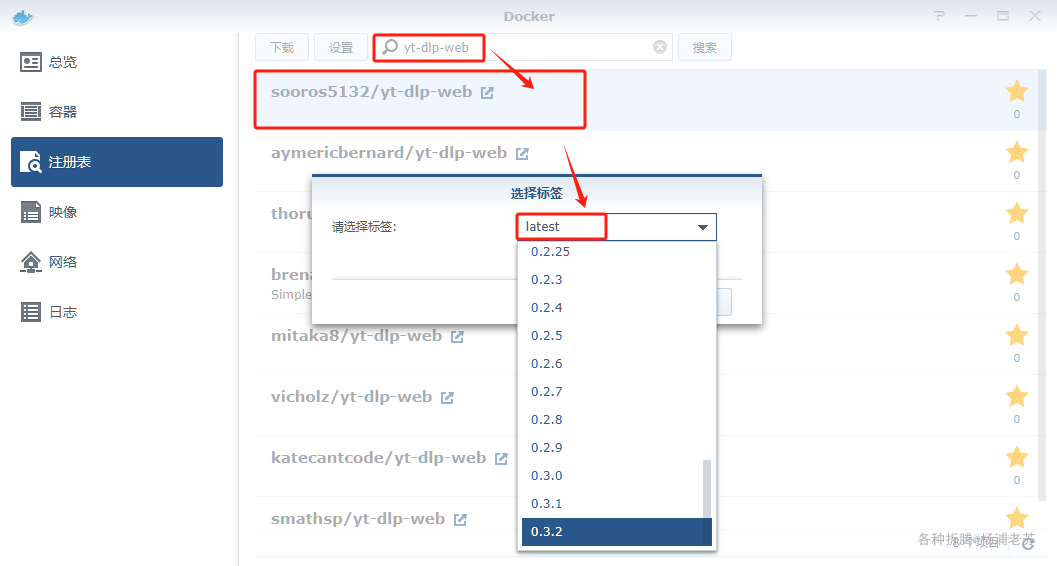Click the help question mark icon
This screenshot has height=566, width=1057.
coord(939,15)
